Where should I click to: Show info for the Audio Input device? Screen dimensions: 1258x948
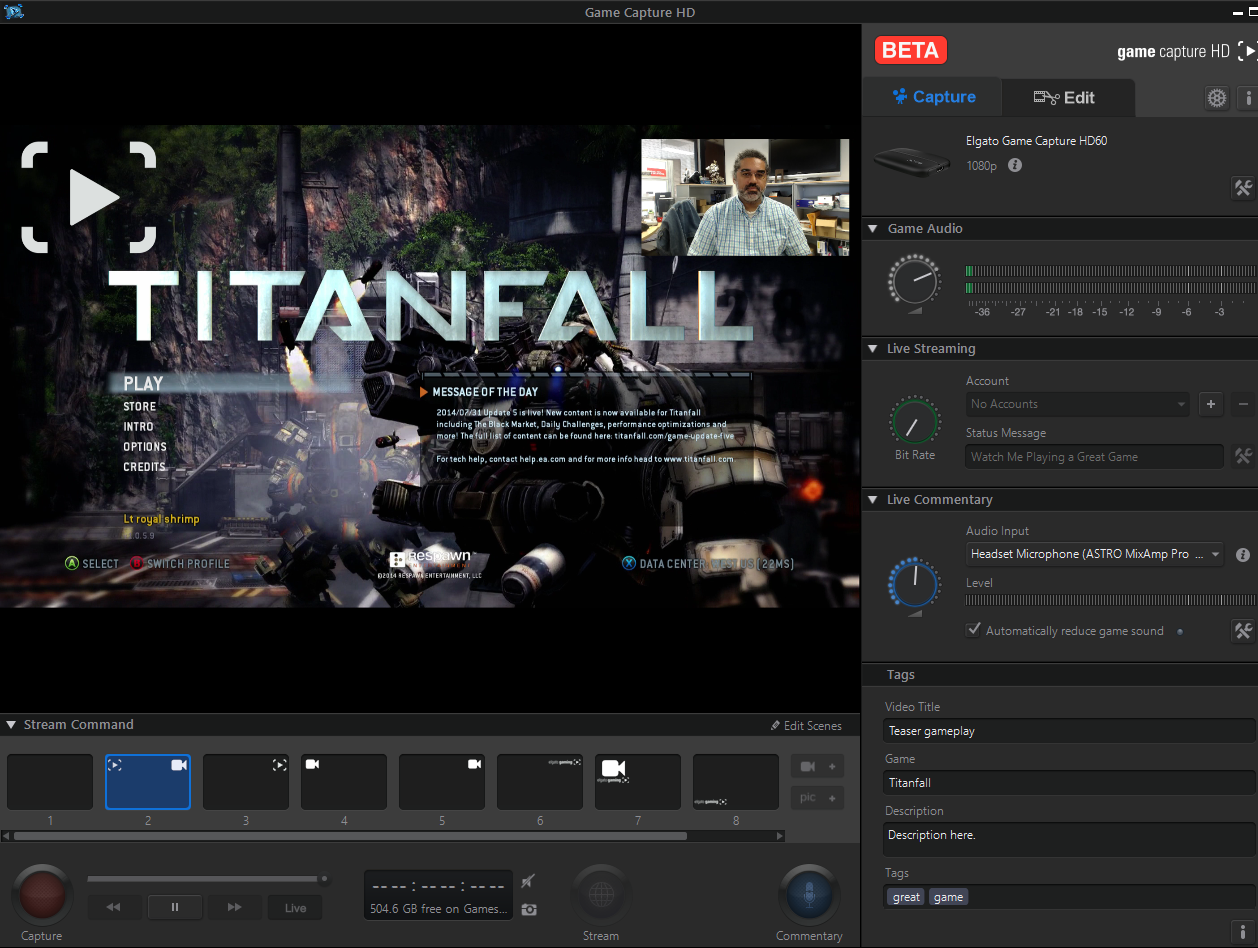(x=1243, y=554)
